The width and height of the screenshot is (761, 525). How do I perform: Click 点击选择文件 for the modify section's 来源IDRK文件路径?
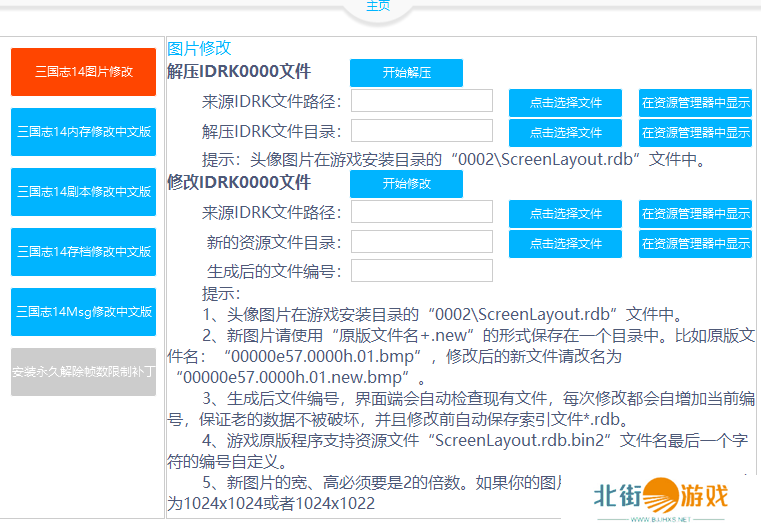(566, 214)
